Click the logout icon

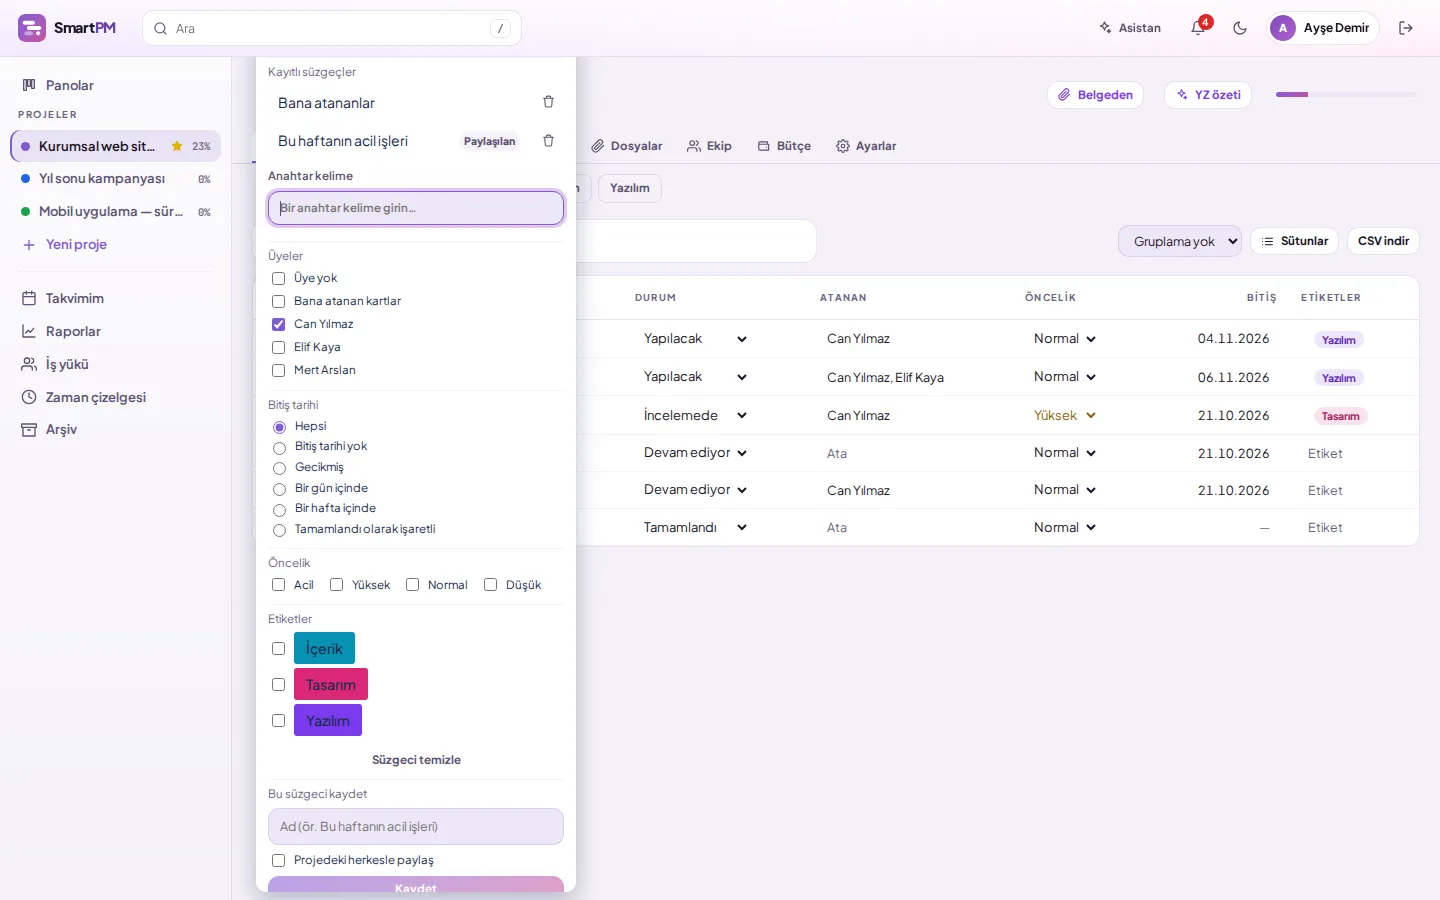(x=1406, y=28)
